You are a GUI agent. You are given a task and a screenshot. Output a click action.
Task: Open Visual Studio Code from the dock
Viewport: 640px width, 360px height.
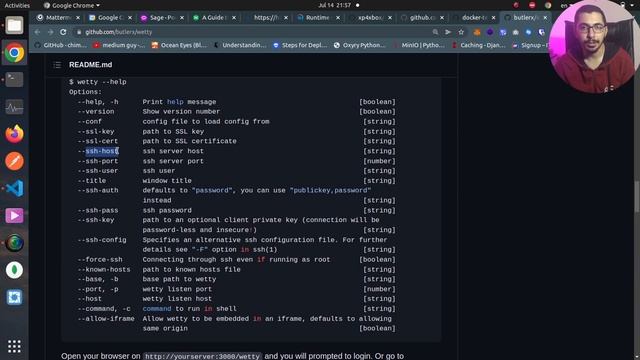tap(14, 189)
